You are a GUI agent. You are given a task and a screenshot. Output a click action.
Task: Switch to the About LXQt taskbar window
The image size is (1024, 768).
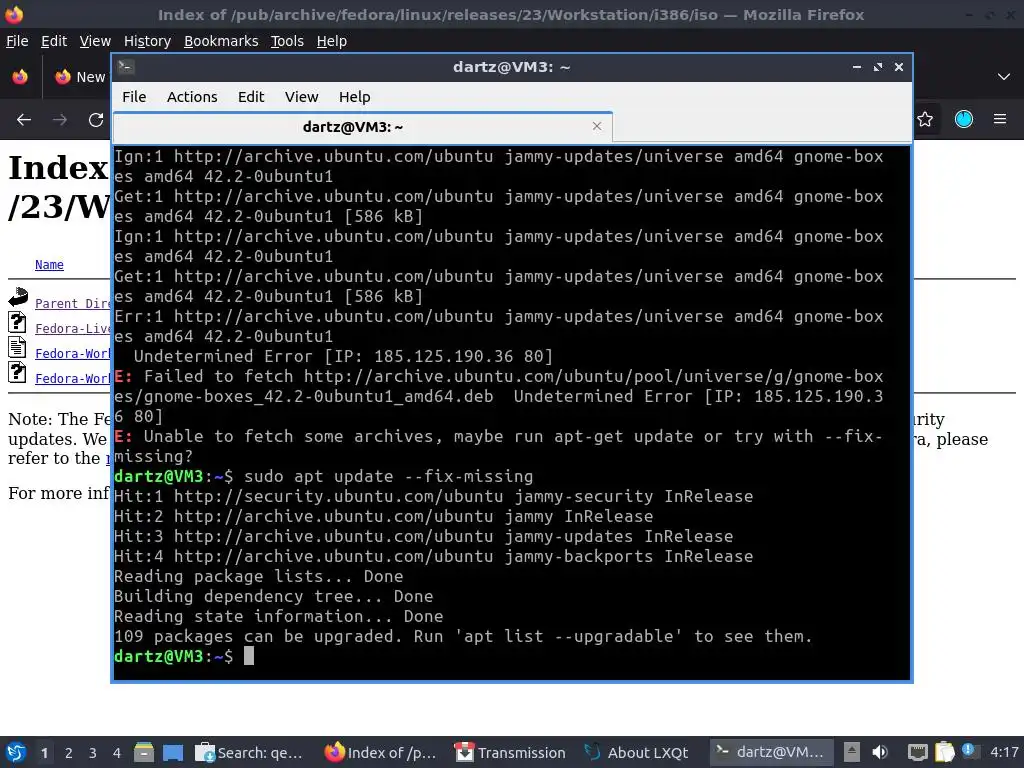click(637, 752)
